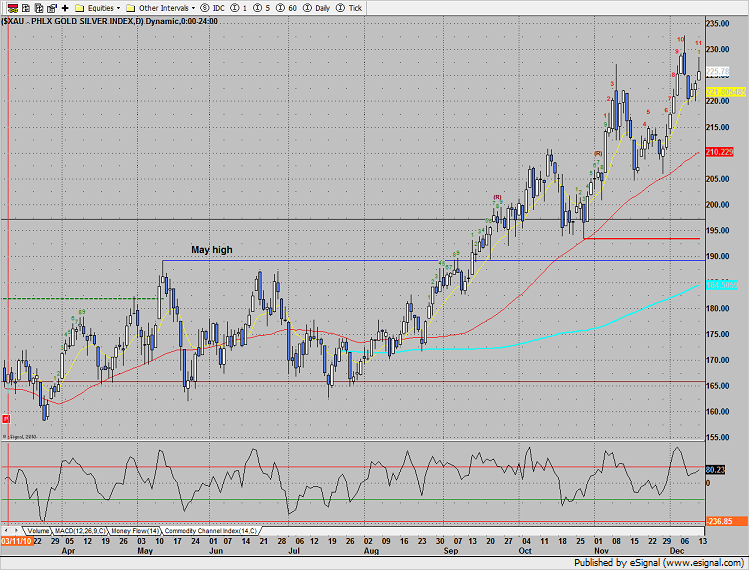Viewport: 749px width, 570px height.
Task: Click the black plus add icon
Action: click(x=65, y=8)
